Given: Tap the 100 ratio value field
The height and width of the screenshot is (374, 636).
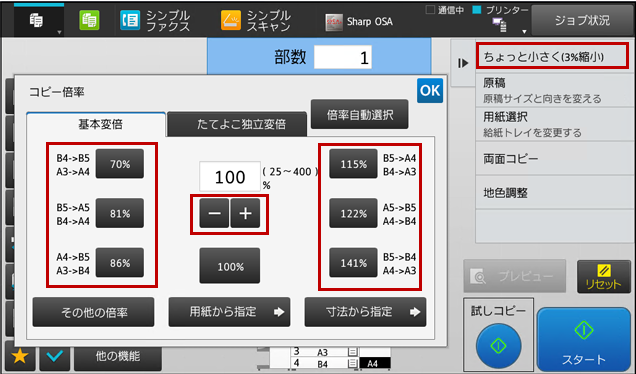Looking at the screenshot, I should tap(230, 177).
